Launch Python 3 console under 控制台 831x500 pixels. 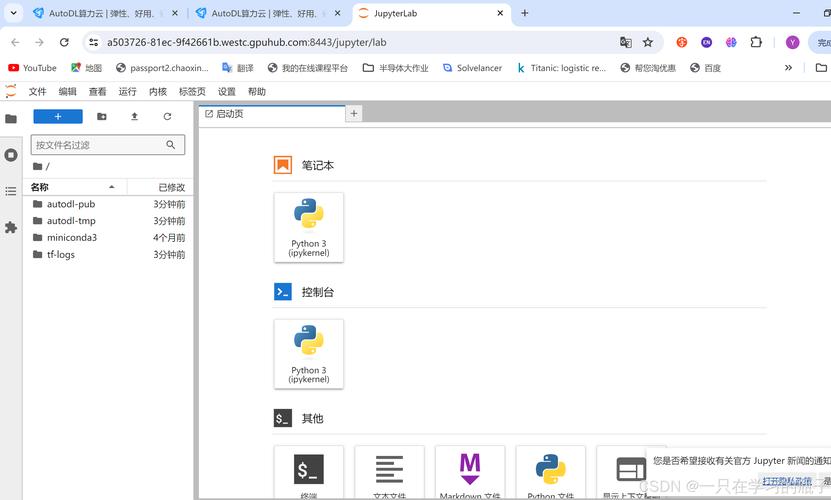pyautogui.click(x=309, y=354)
